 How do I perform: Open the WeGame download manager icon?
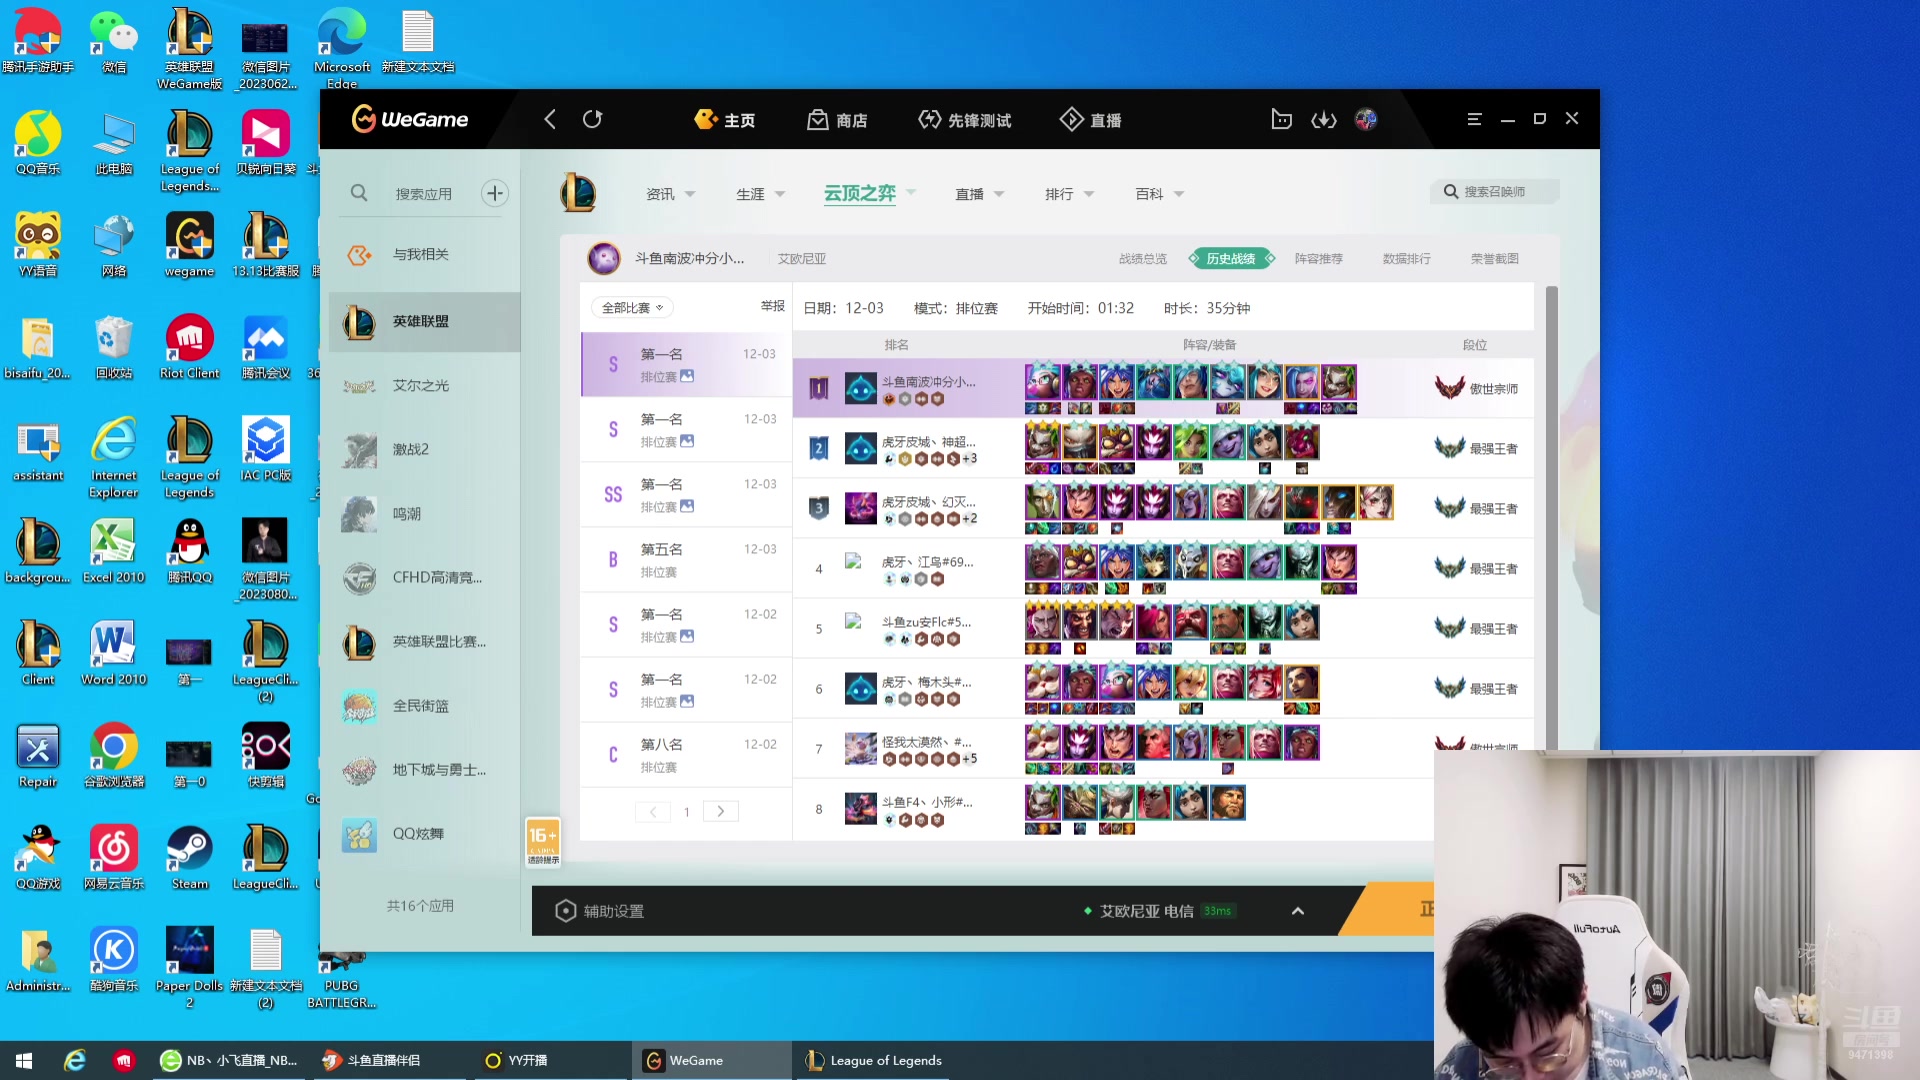click(x=1324, y=119)
